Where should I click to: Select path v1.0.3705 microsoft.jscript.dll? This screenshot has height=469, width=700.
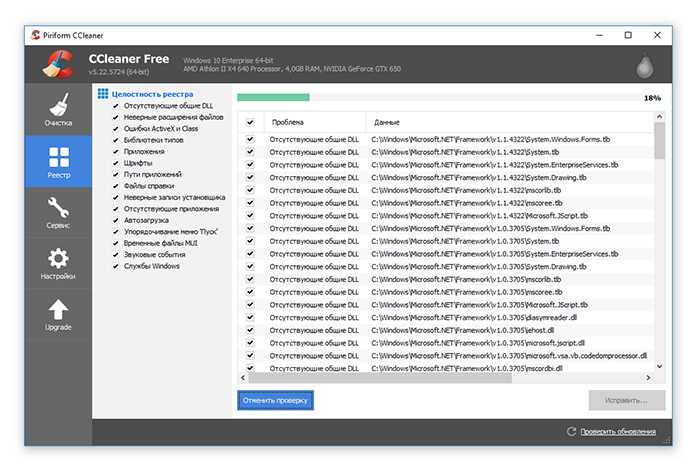pos(478,343)
